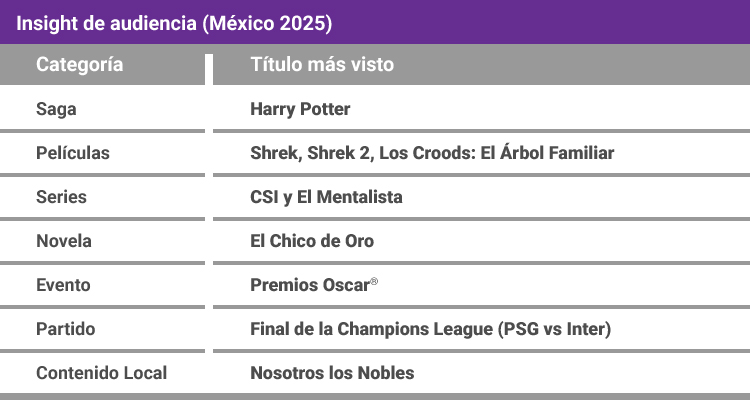Select the 'Título más visto' column header
750x400 pixels.
[321, 65]
